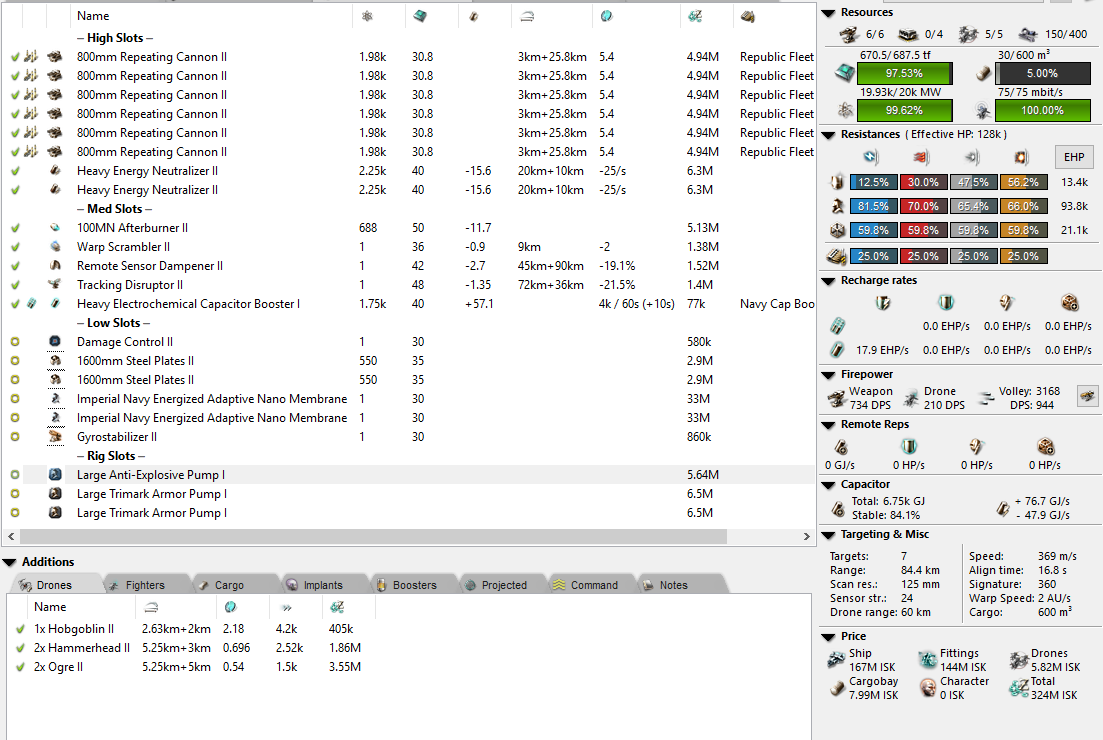Viewport: 1103px width, 740px height.
Task: Toggle the Hobgoblin II drone active checkmark
Action: (x=21, y=629)
